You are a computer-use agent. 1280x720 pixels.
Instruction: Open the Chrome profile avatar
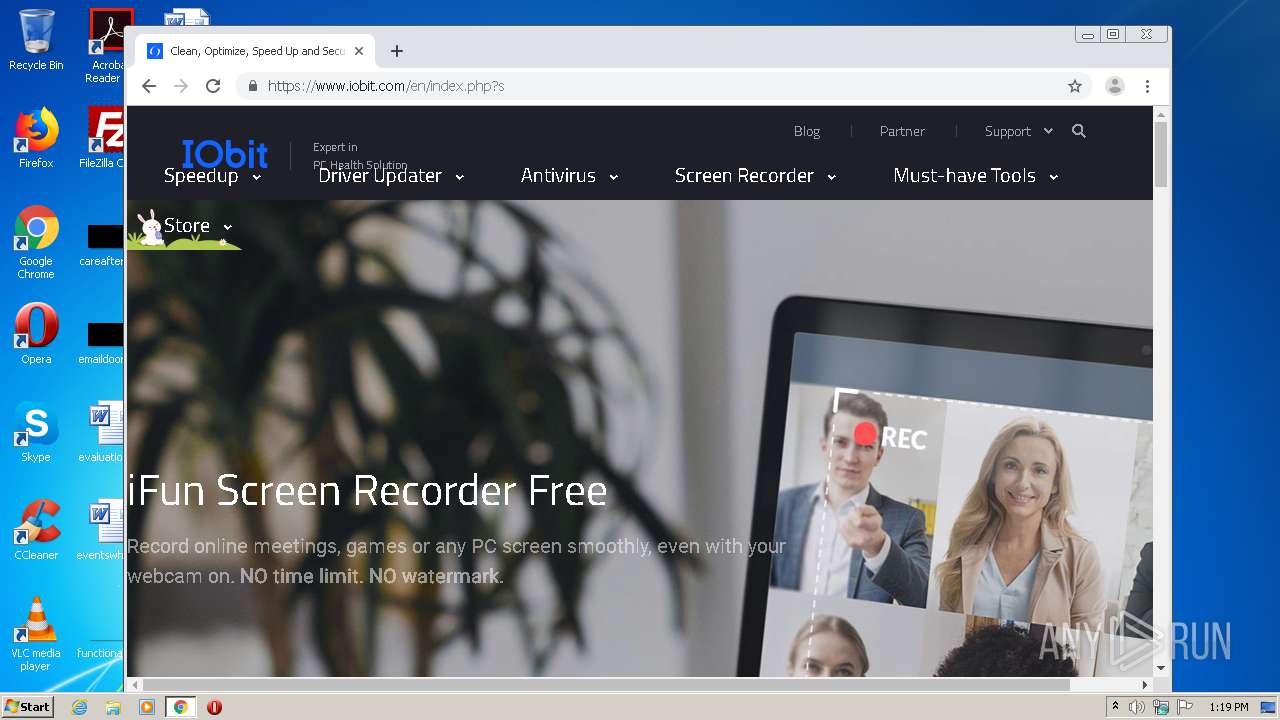(1115, 86)
